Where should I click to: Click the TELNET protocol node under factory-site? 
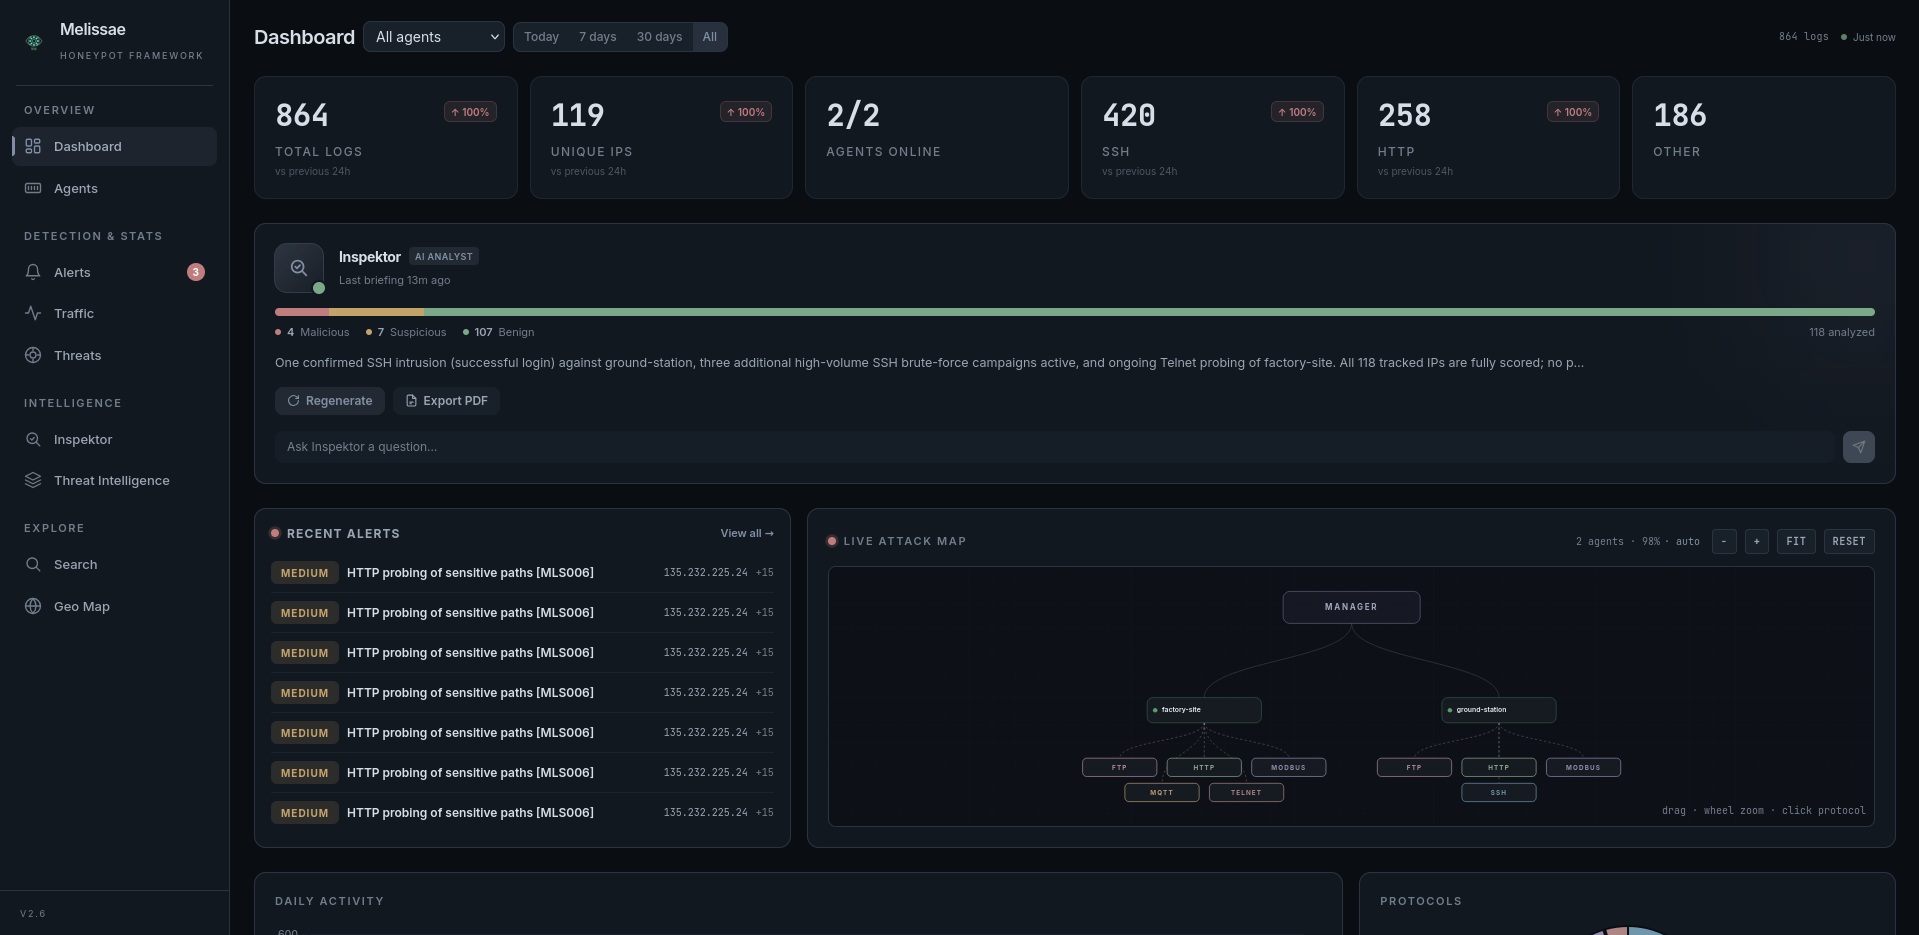coord(1246,792)
